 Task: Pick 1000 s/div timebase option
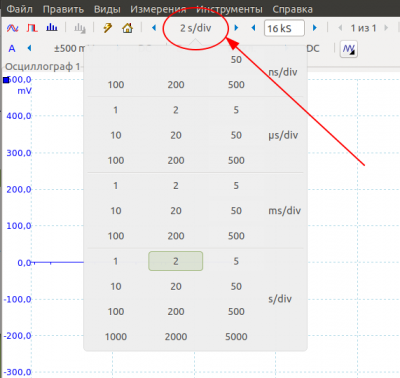pos(116,337)
